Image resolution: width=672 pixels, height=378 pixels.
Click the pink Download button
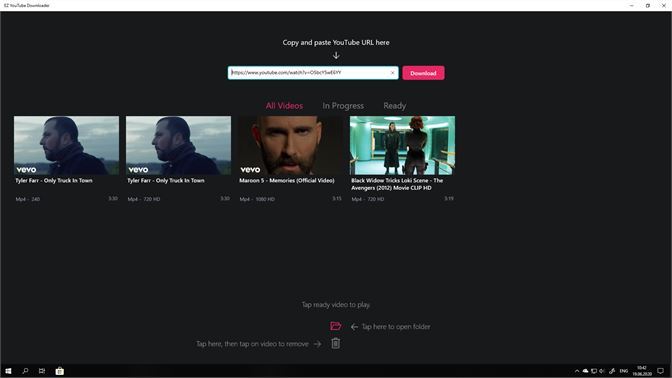coord(423,73)
